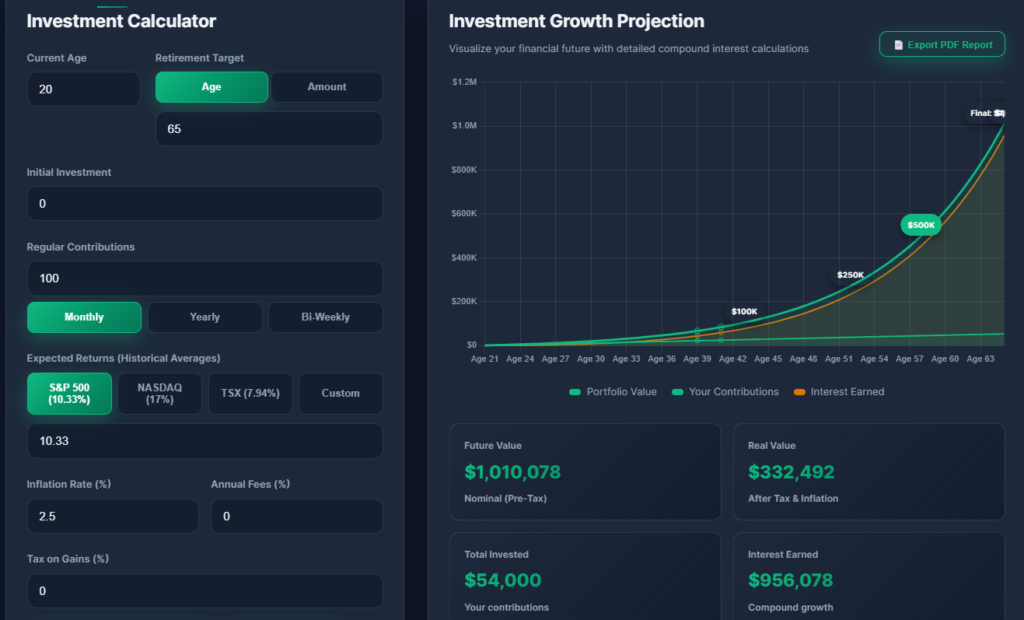Click the Your Contributions legend marker

point(677,392)
